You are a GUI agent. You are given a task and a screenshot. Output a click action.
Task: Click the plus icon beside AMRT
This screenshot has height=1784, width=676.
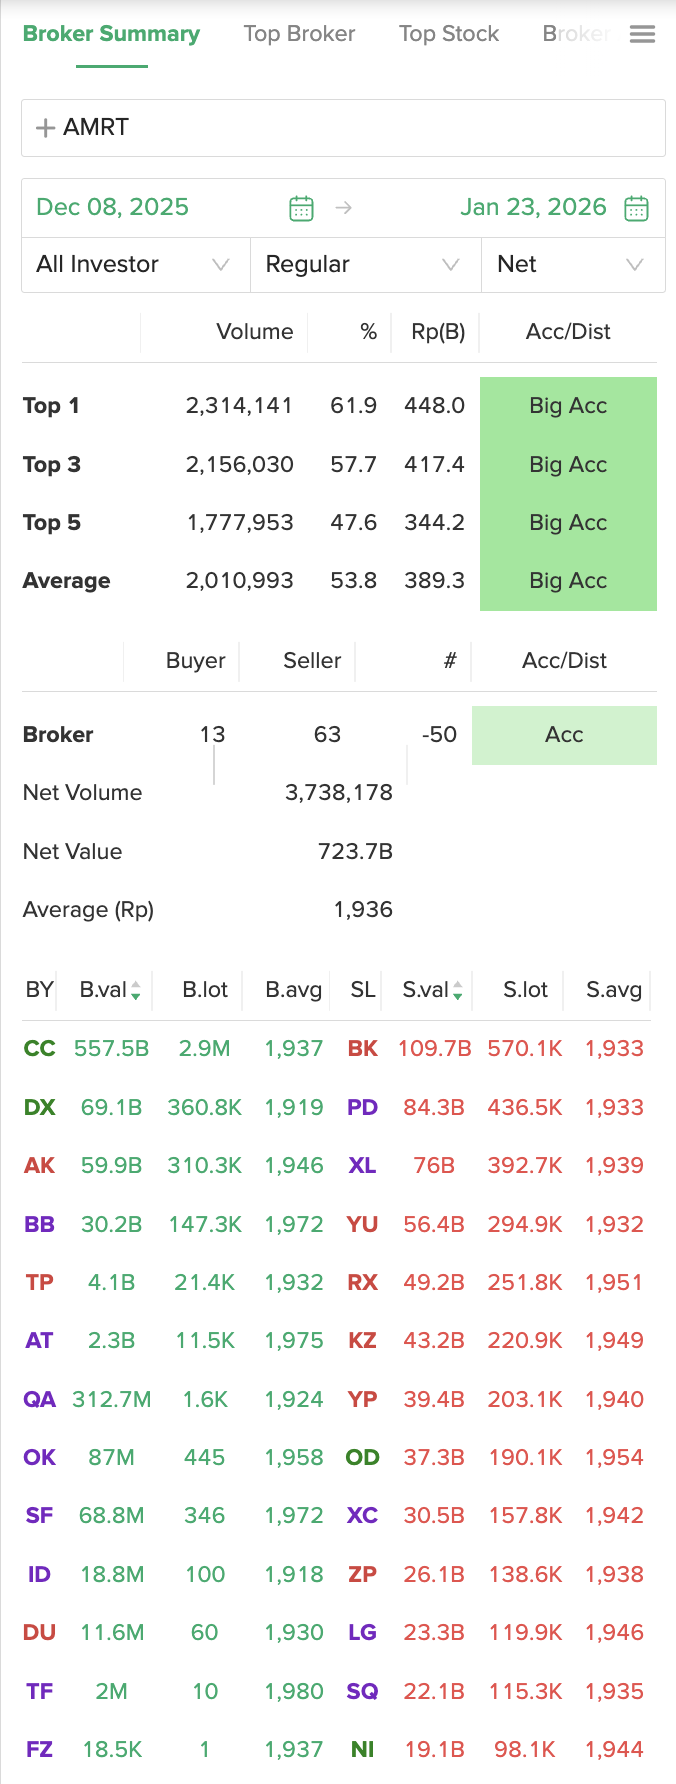(x=45, y=128)
